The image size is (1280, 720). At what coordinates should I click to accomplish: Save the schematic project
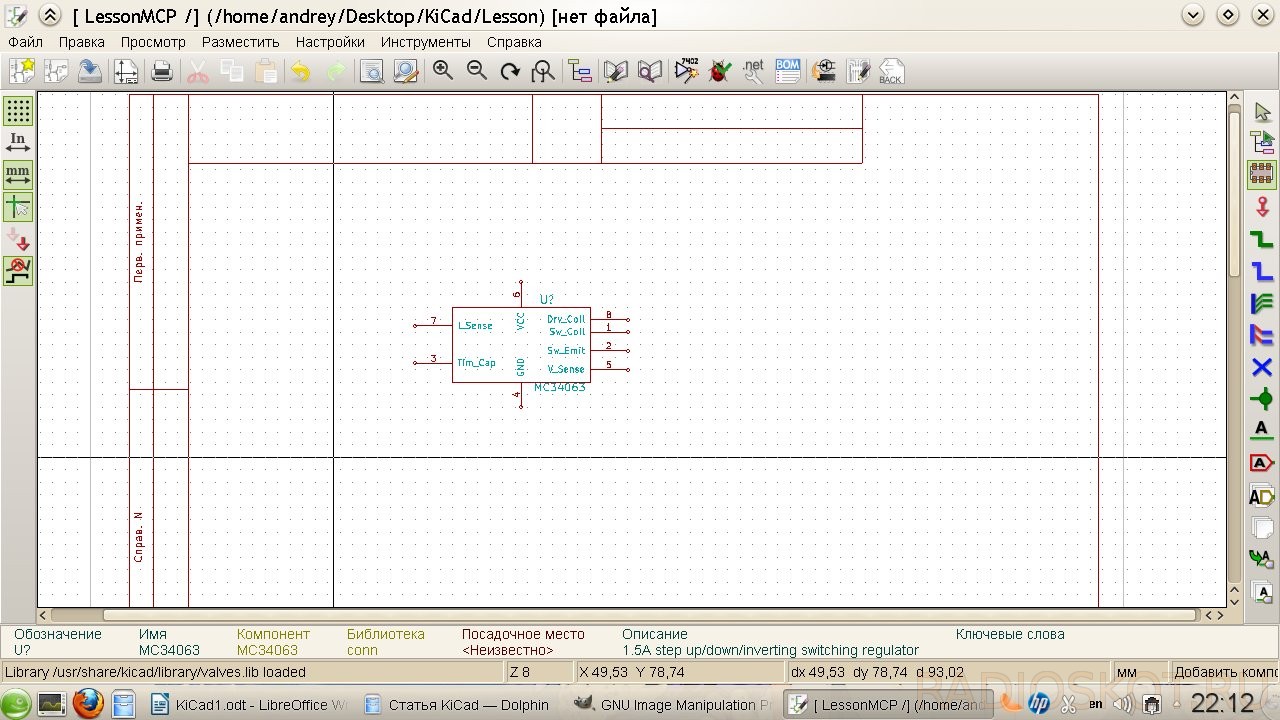click(x=90, y=71)
